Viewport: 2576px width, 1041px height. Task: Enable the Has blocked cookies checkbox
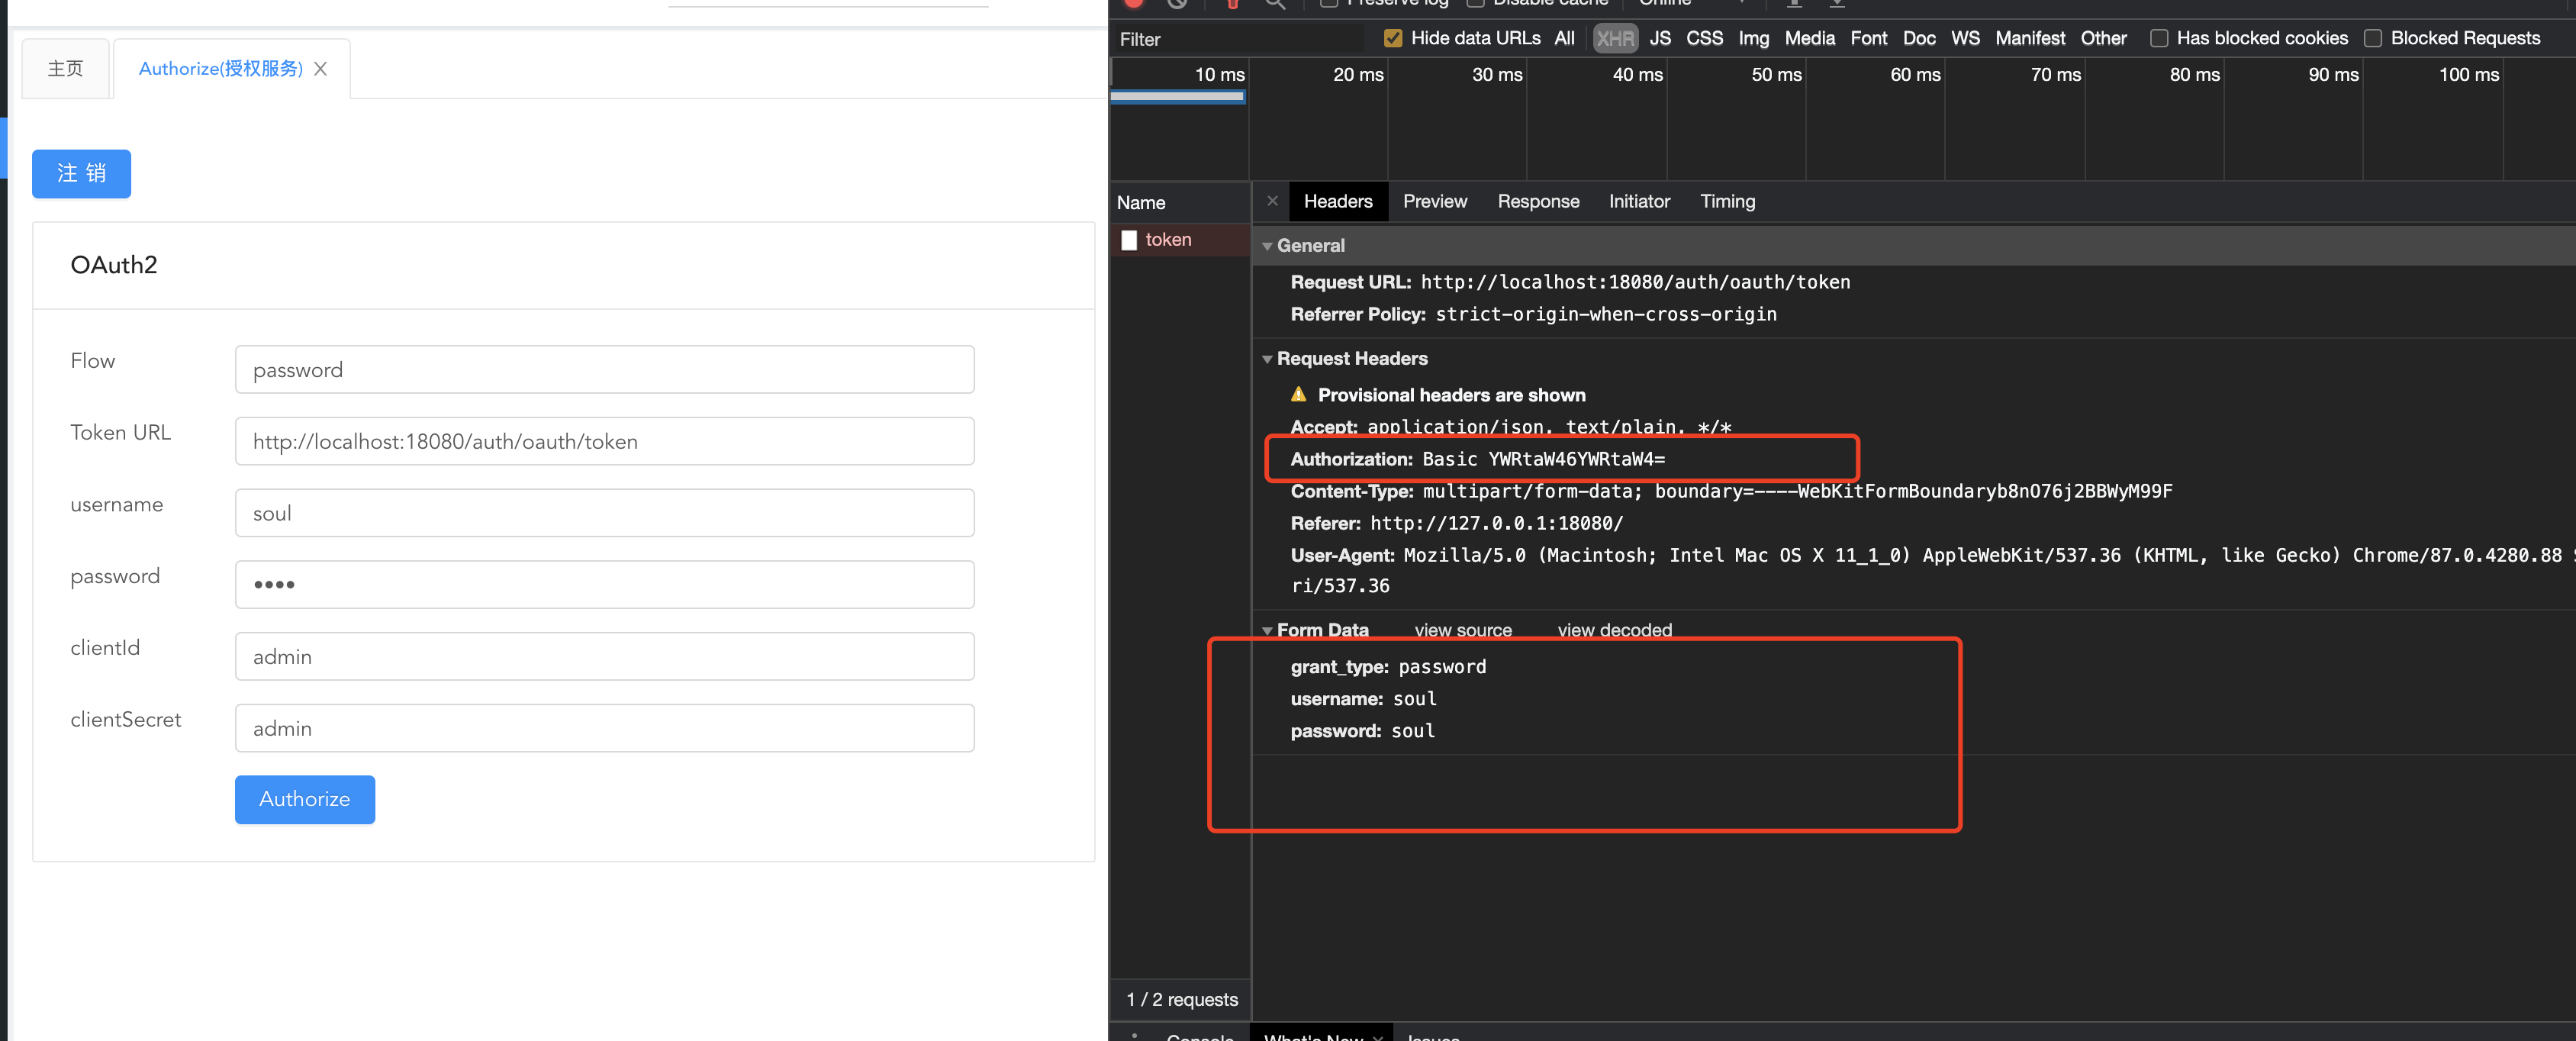[2158, 38]
